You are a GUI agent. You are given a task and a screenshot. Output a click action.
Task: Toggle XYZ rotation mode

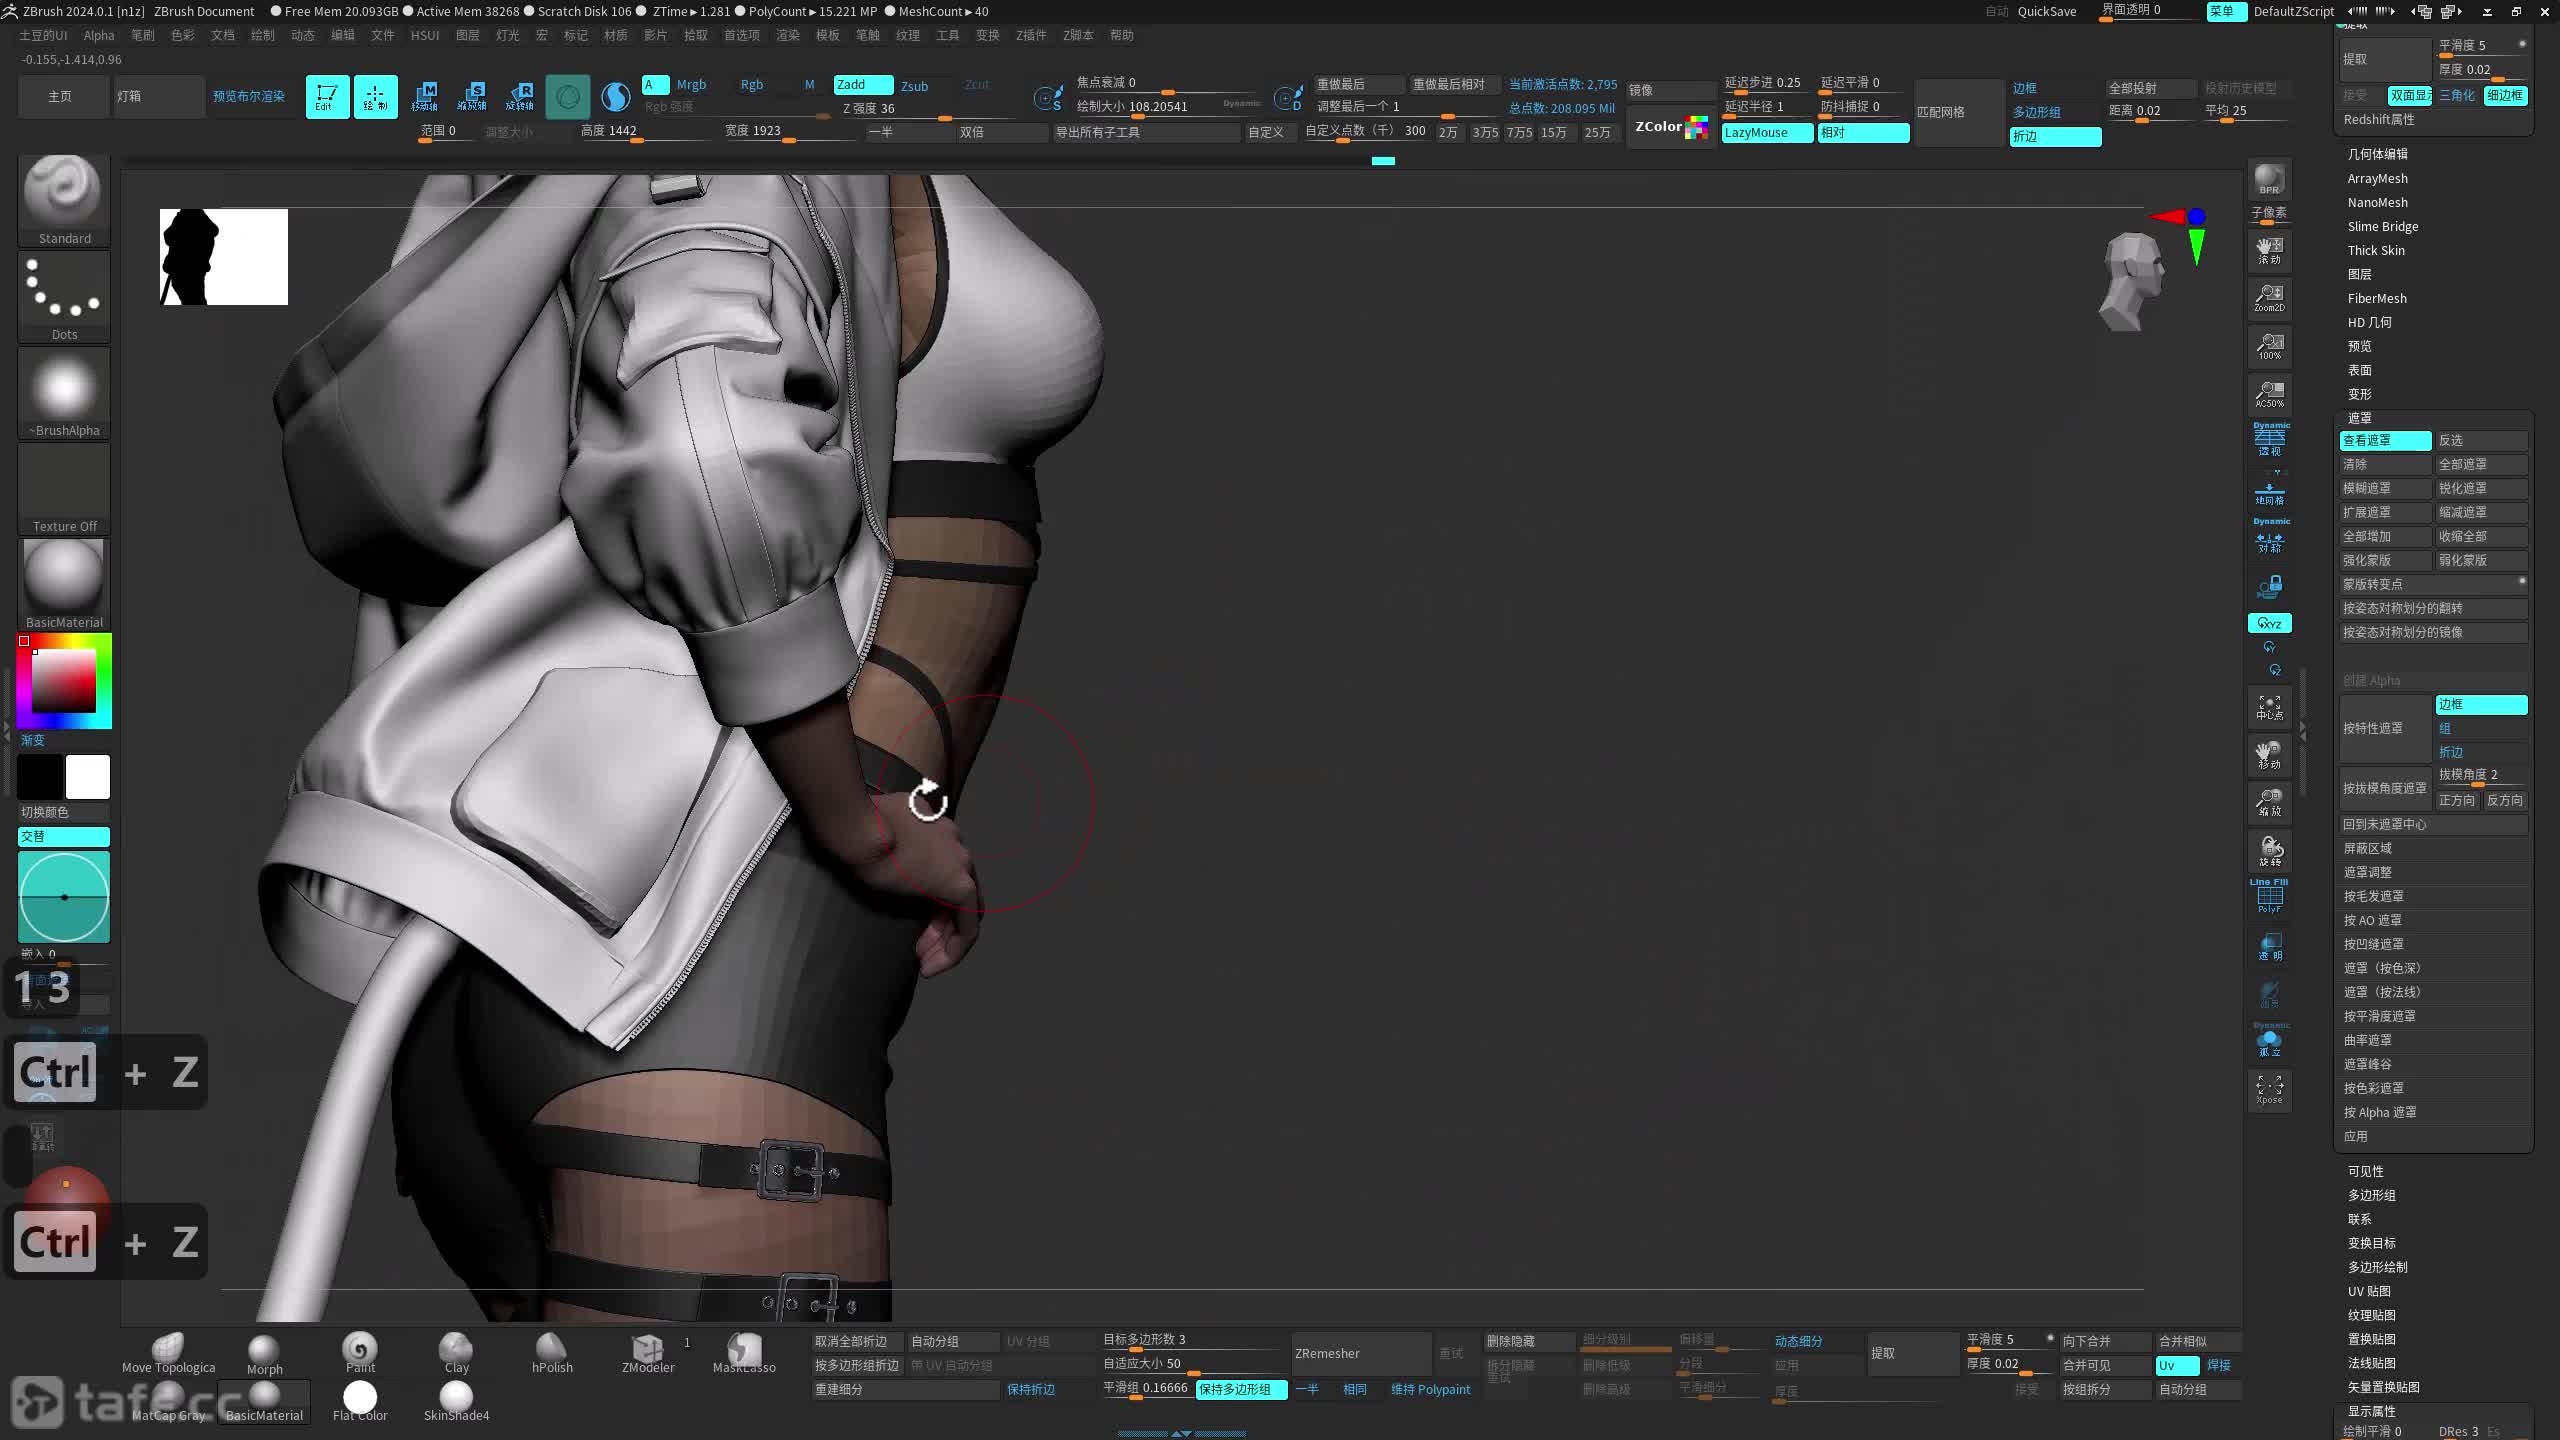(2269, 623)
